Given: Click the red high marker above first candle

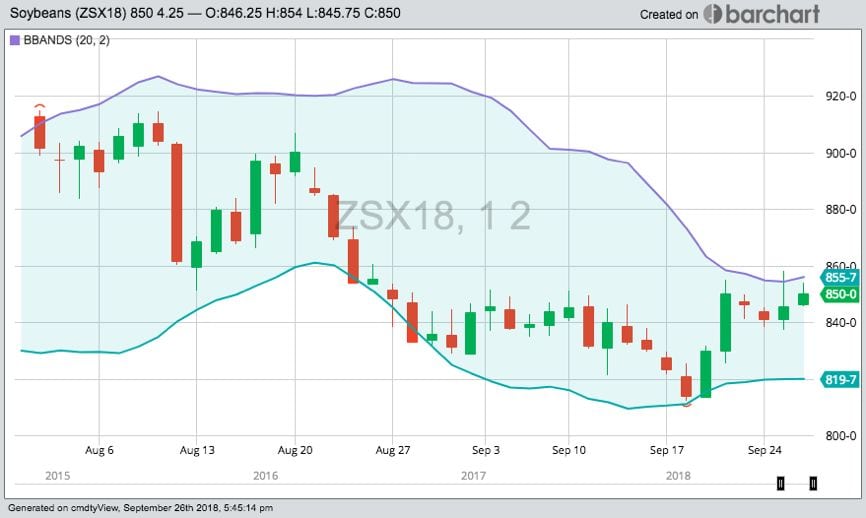Looking at the screenshot, I should tap(39, 106).
